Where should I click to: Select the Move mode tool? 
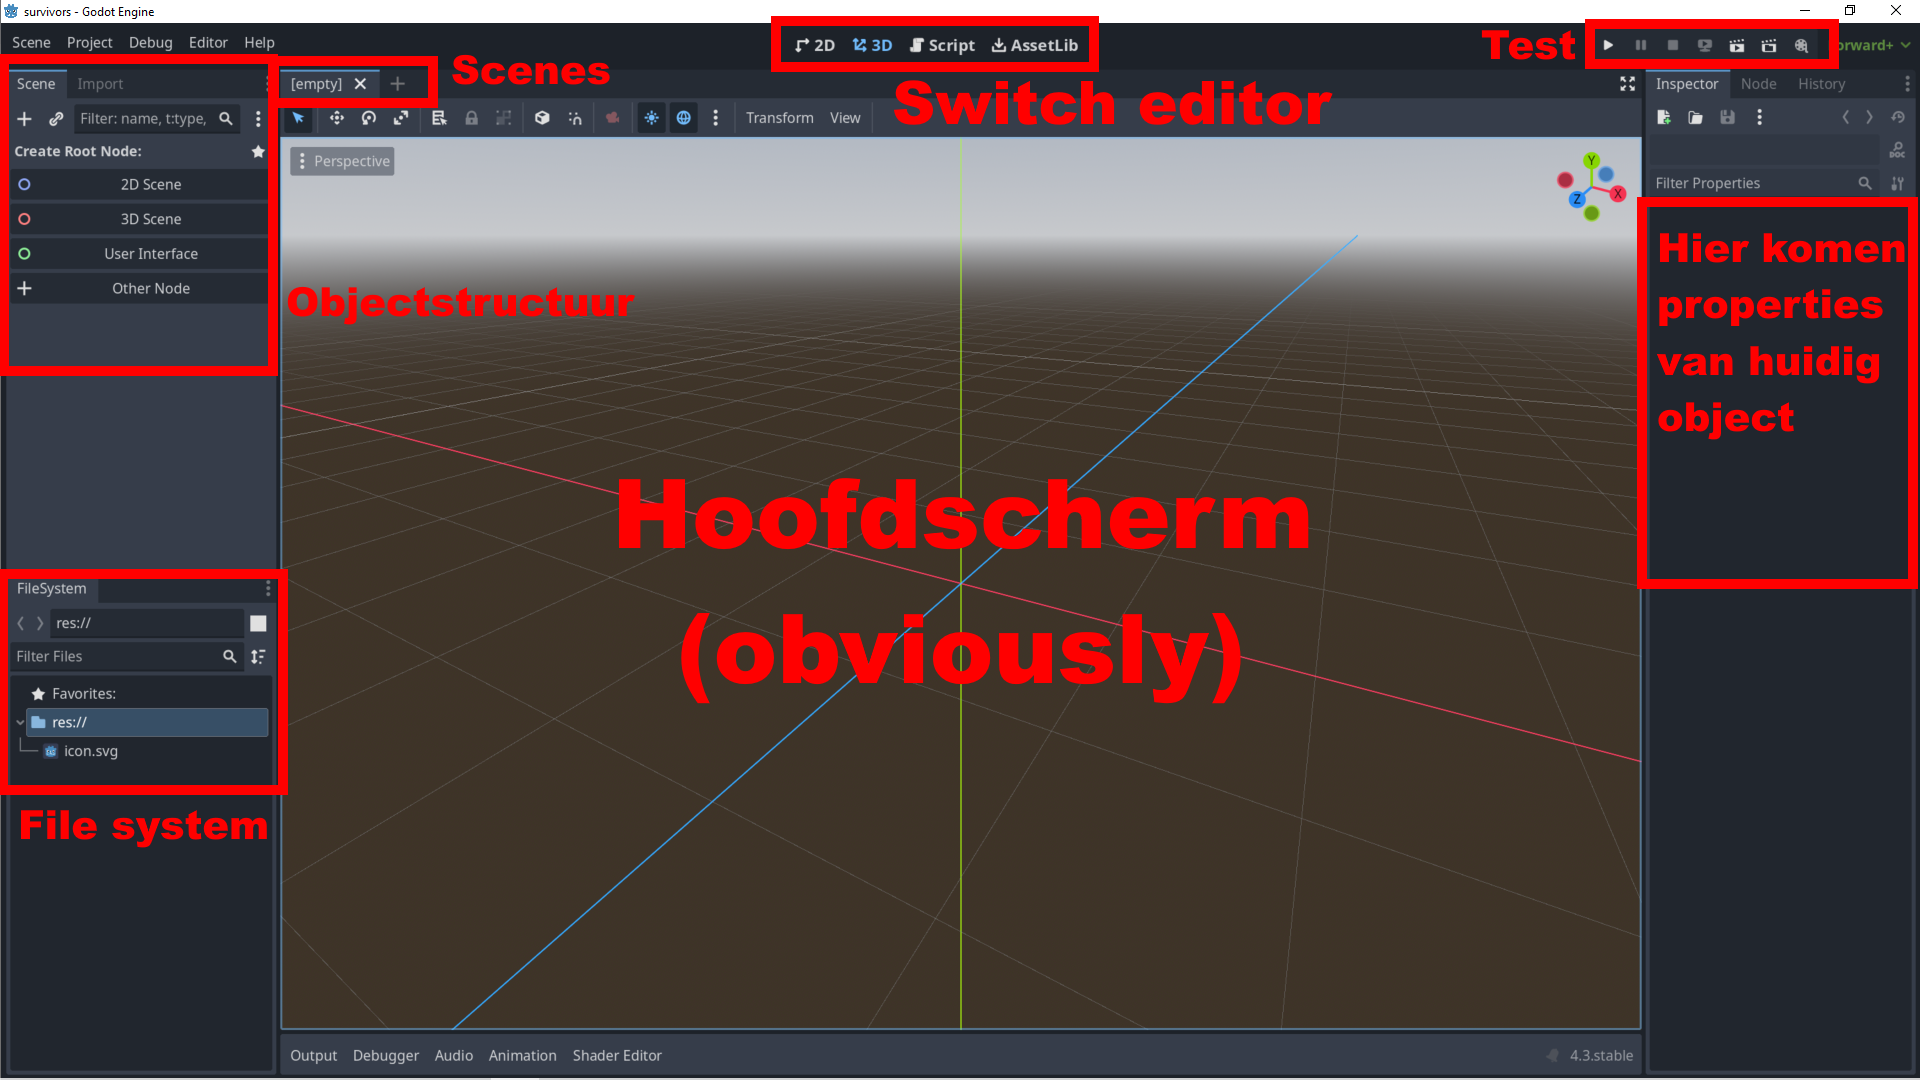pyautogui.click(x=337, y=118)
